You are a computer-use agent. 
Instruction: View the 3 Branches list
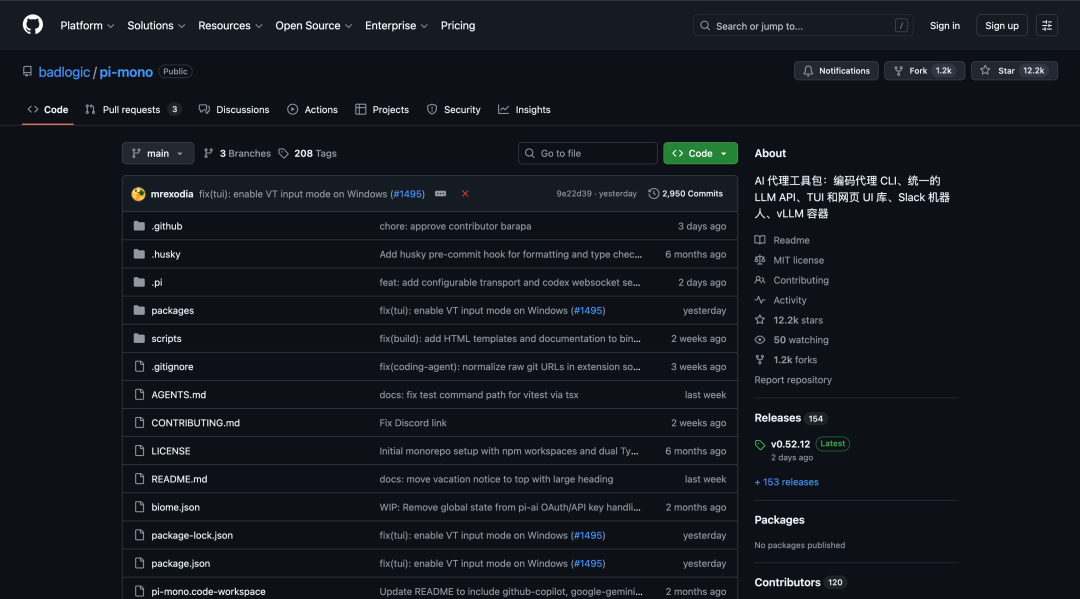238,154
